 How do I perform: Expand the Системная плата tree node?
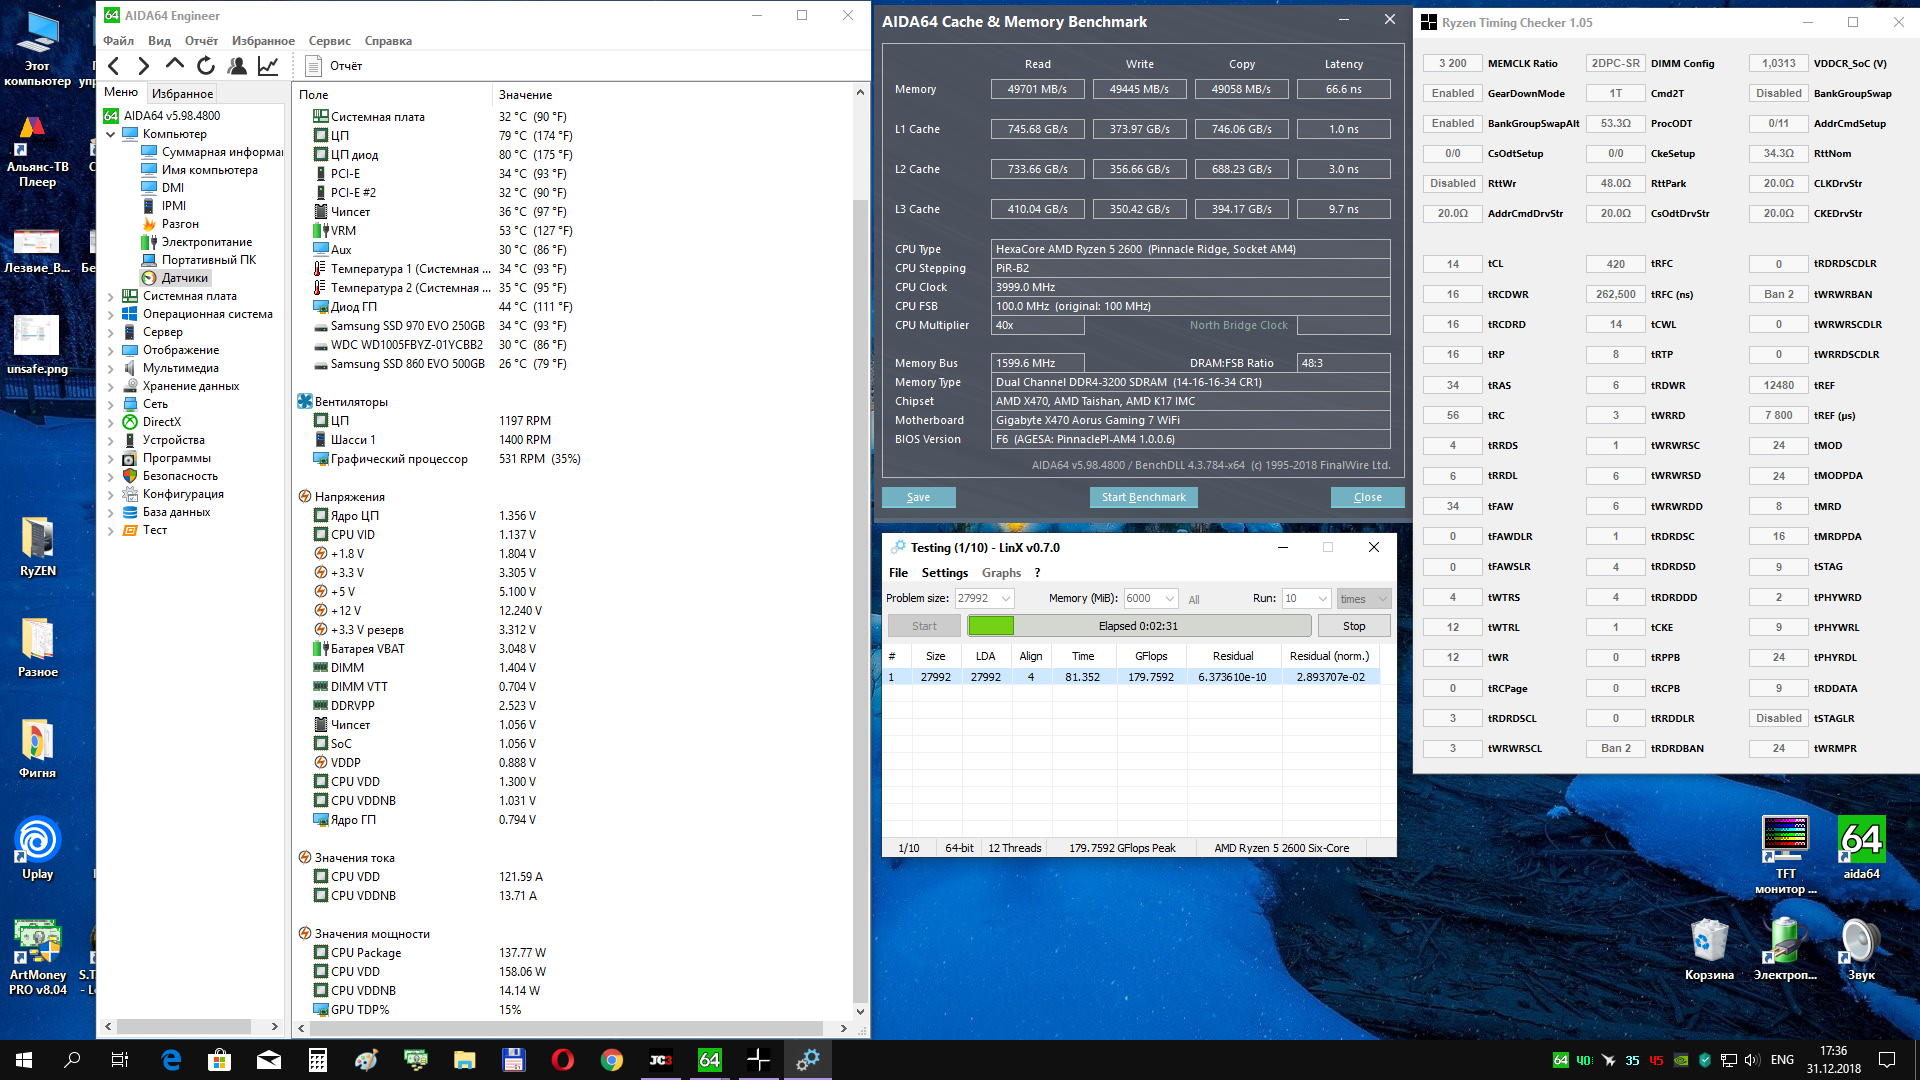[x=110, y=296]
